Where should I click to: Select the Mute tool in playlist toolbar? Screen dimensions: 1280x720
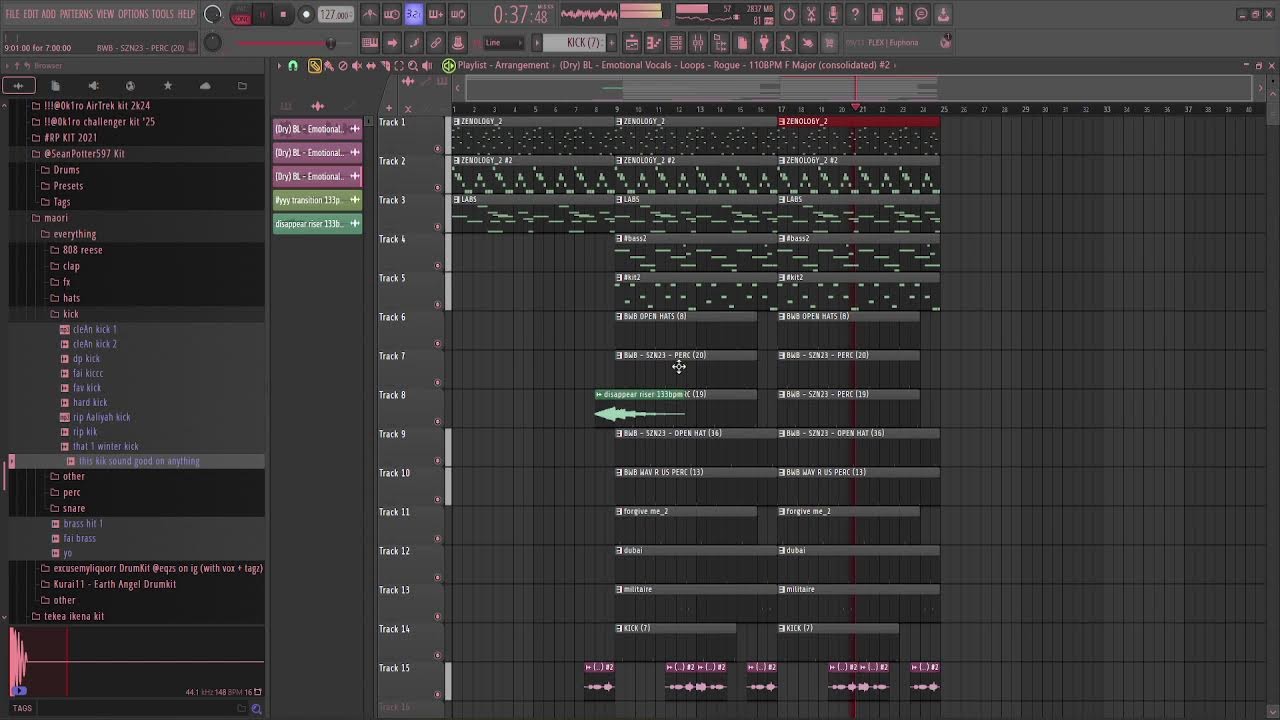click(357, 66)
